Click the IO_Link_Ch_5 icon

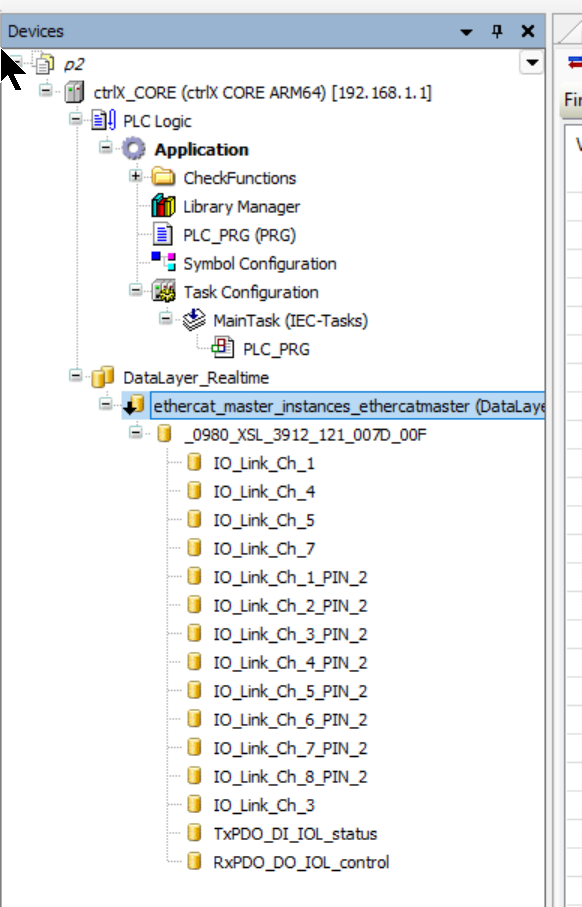(x=194, y=519)
